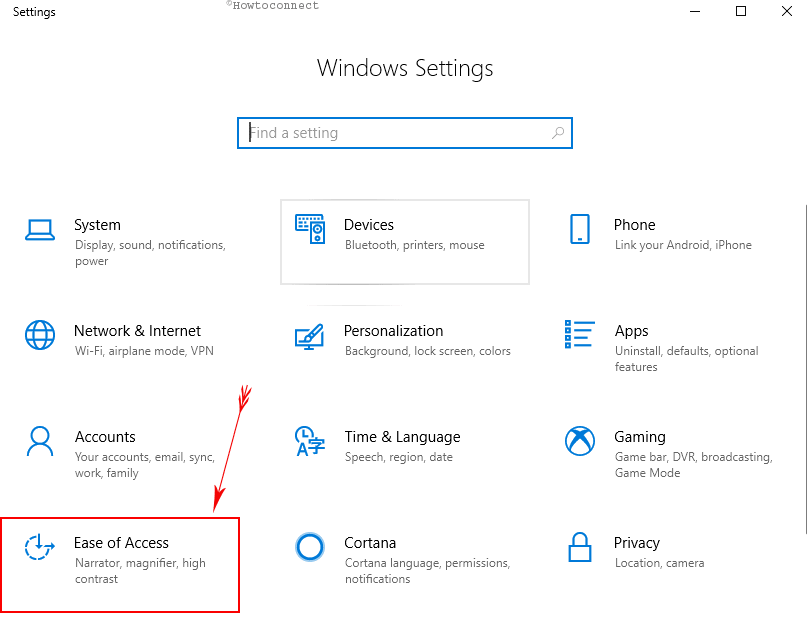The width and height of the screenshot is (807, 625).
Task: Open Network & Internet heading
Action: (137, 331)
